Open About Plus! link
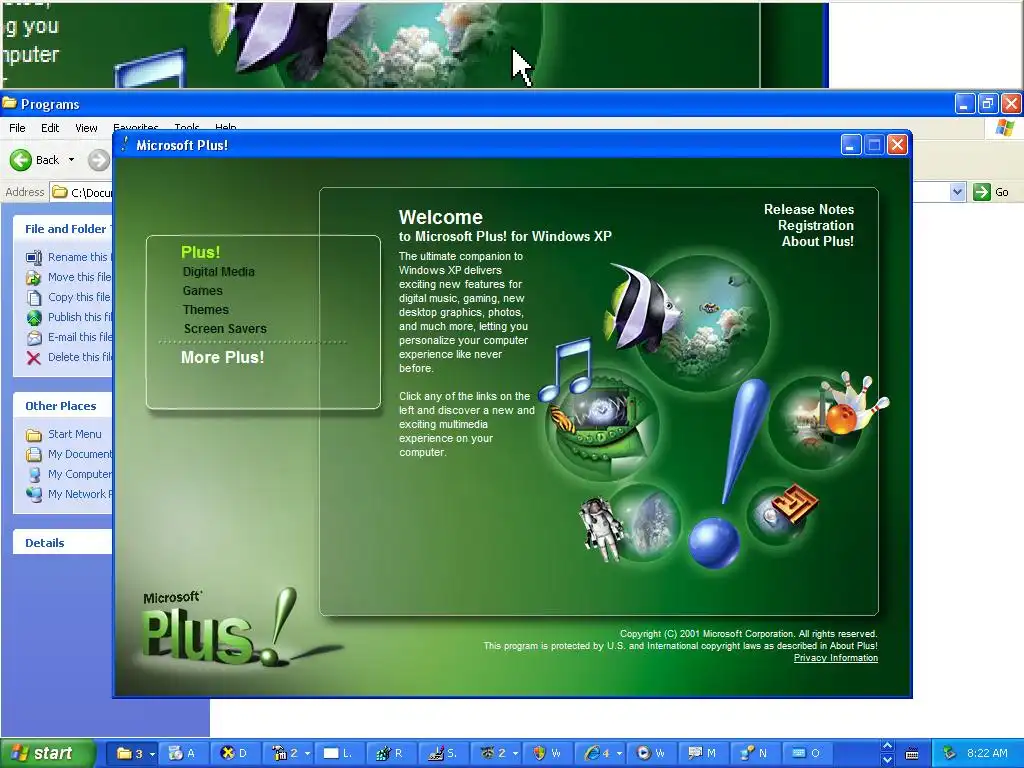1024x768 pixels. 818,241
